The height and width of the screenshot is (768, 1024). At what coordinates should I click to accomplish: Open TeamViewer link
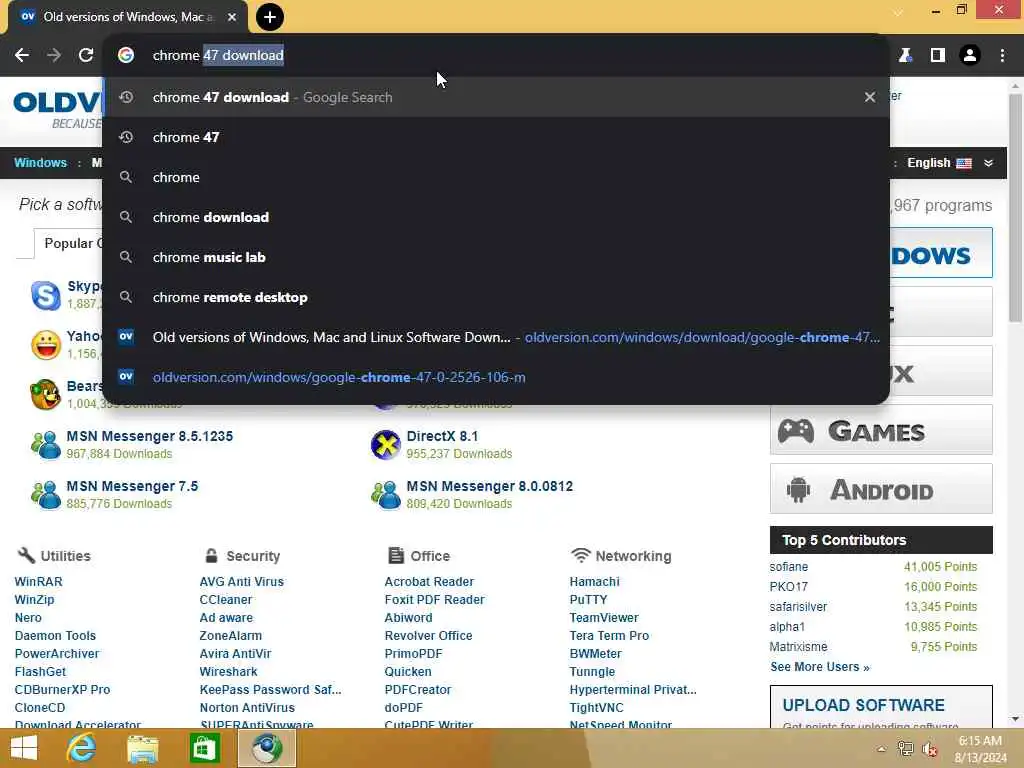pos(604,617)
